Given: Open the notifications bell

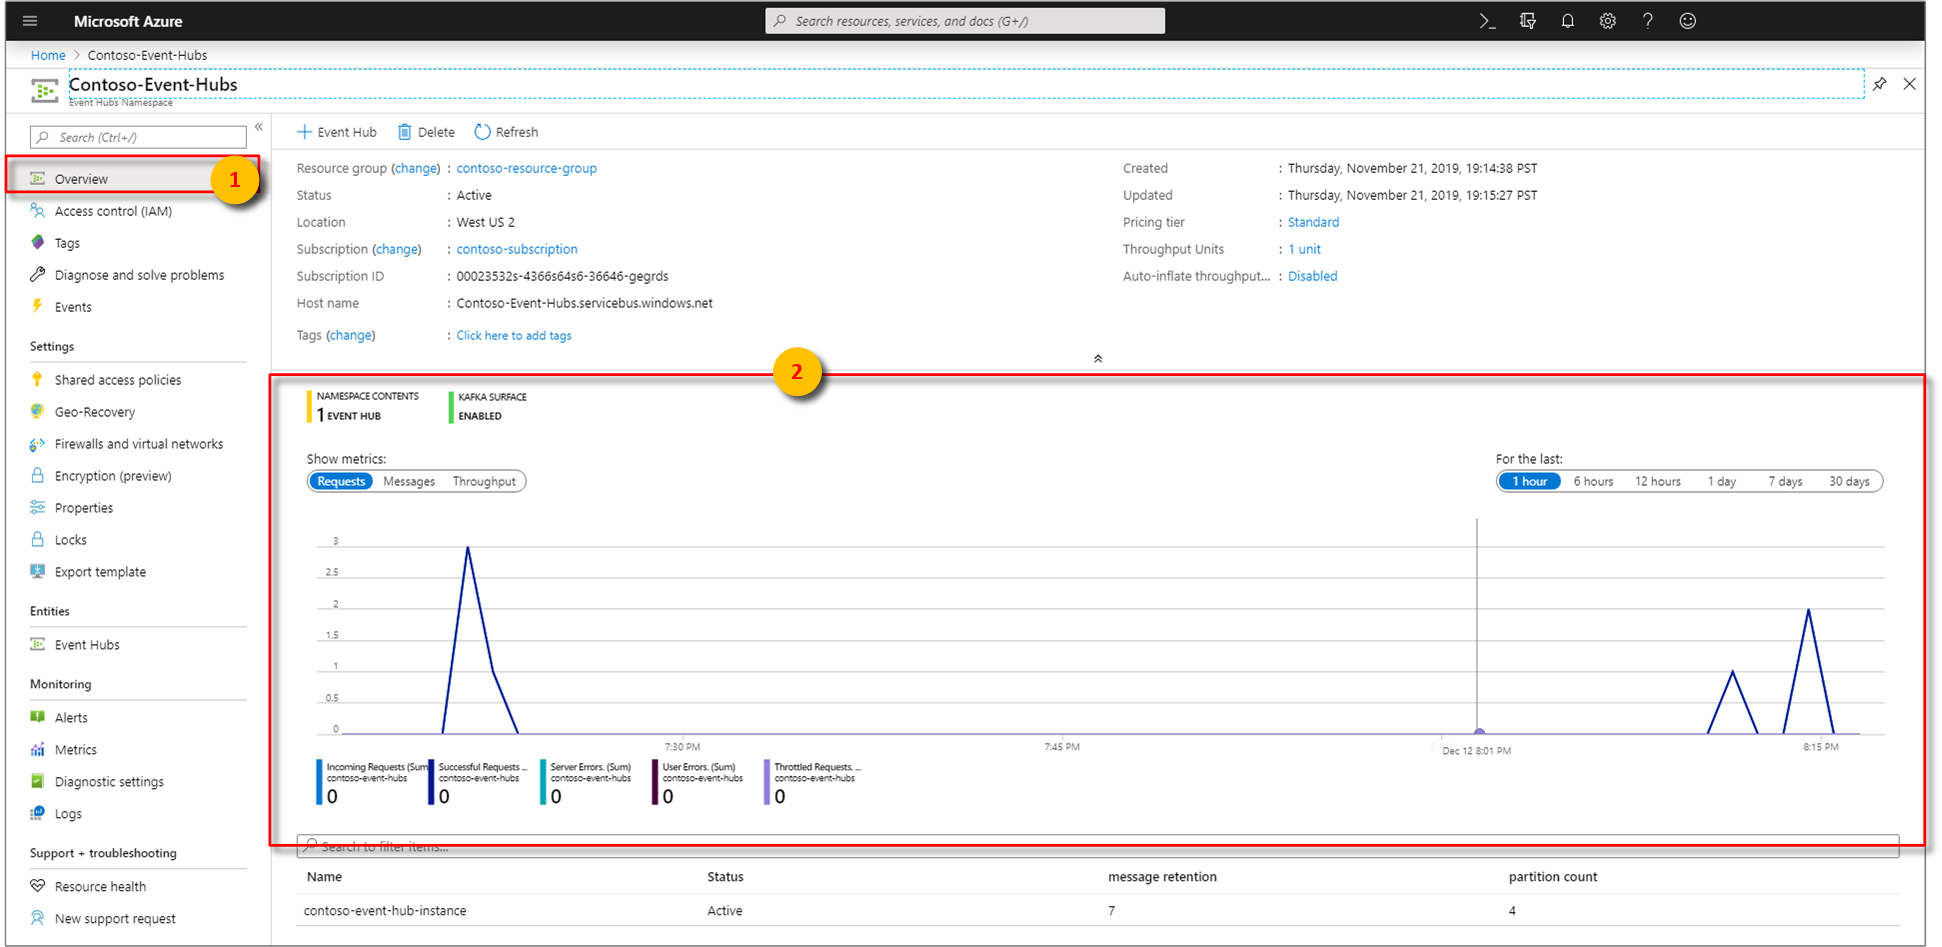Looking at the screenshot, I should 1567,20.
